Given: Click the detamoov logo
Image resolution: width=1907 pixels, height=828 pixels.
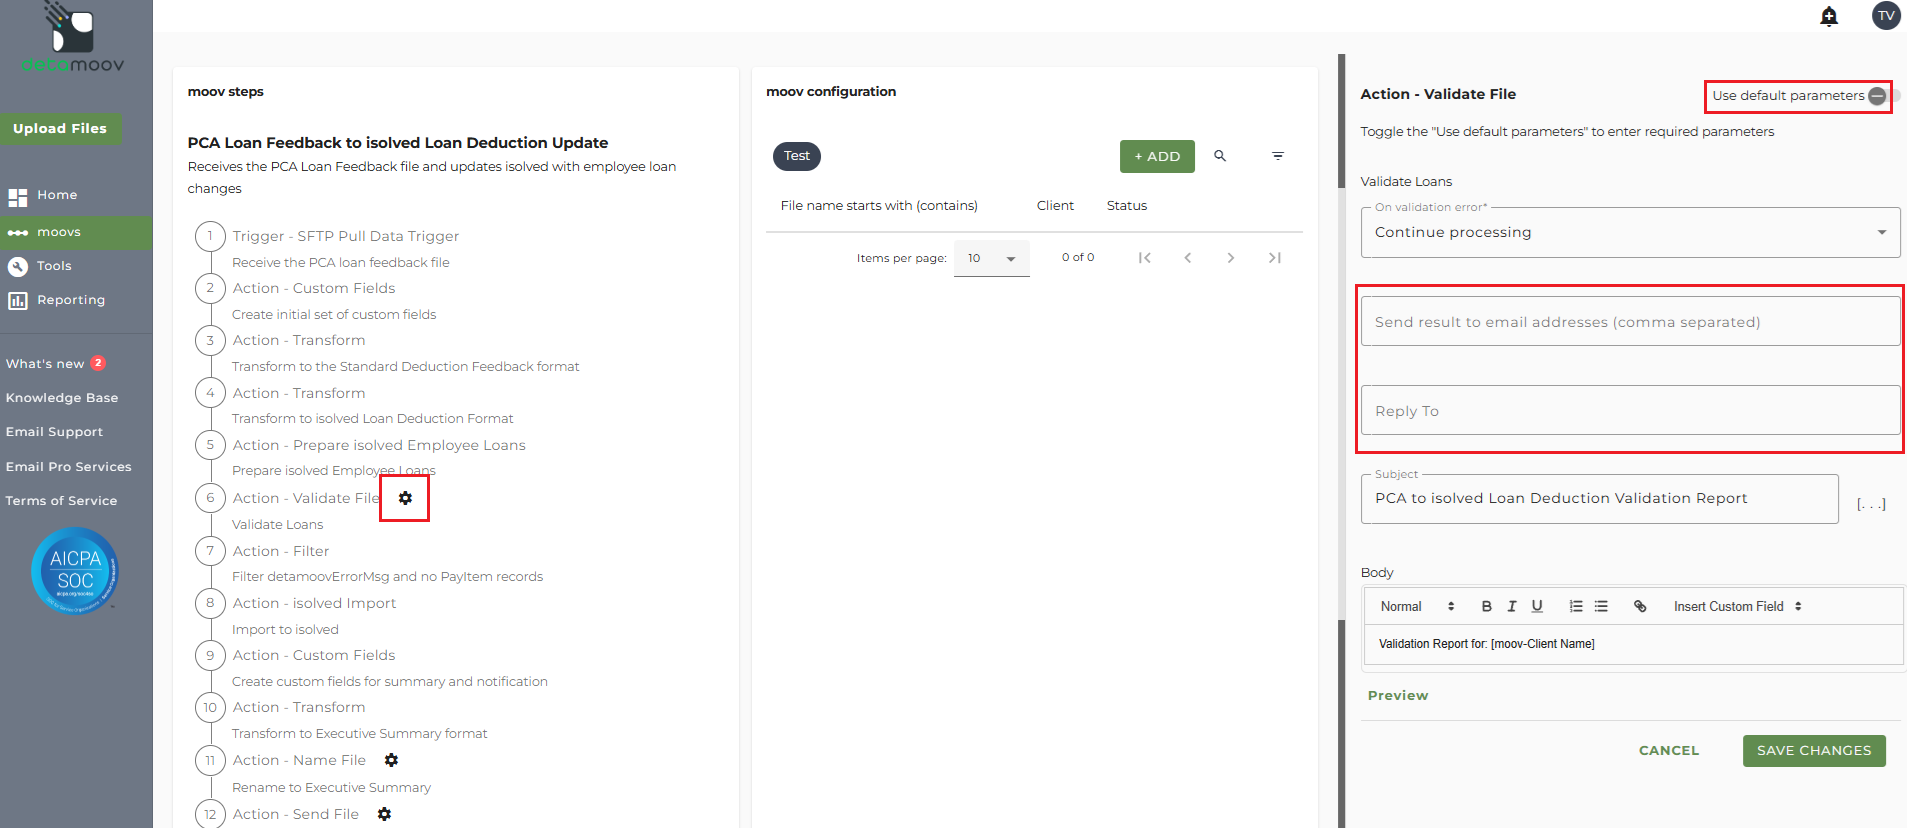Looking at the screenshot, I should pos(73,37).
